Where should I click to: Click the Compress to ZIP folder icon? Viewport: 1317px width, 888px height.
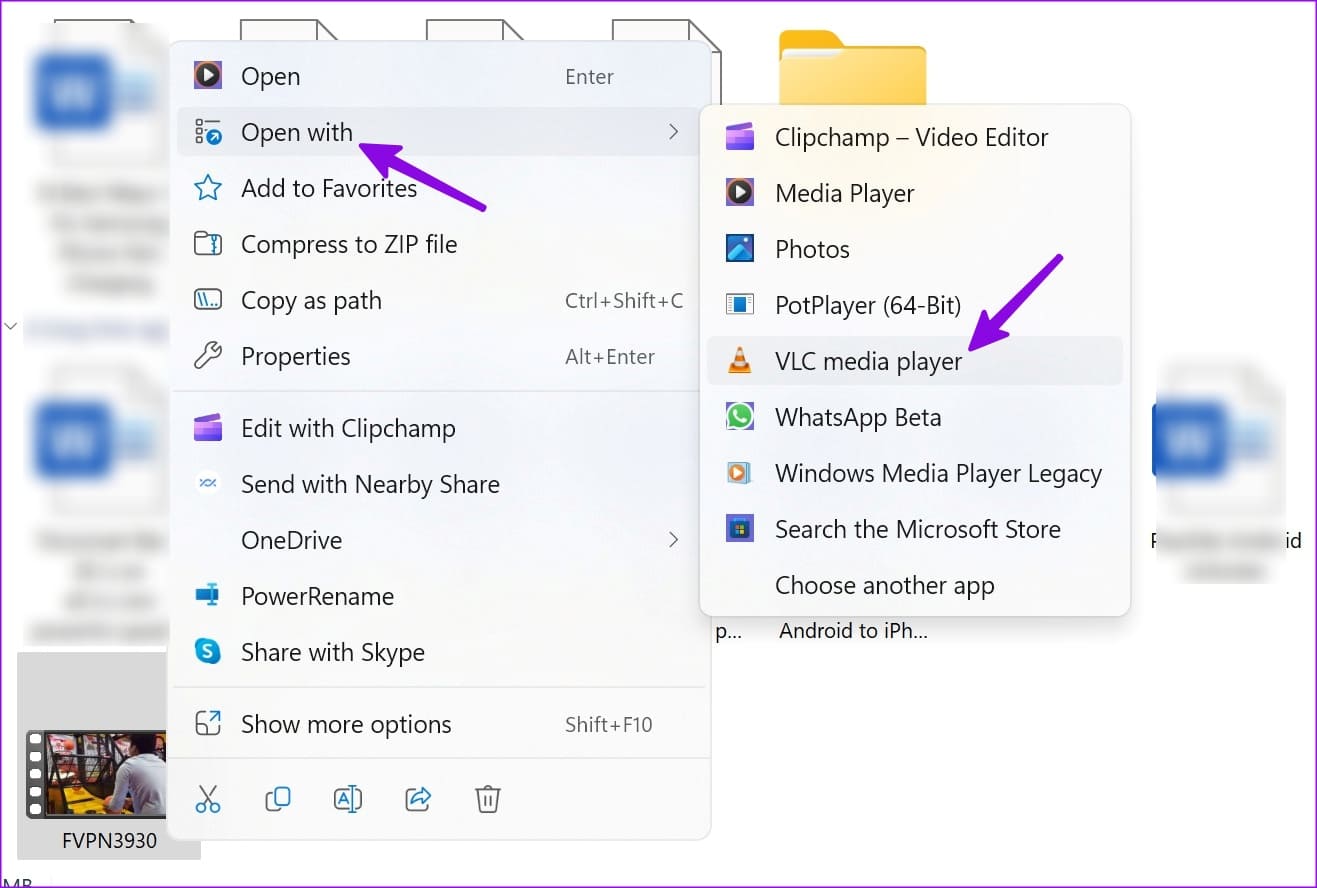coord(207,244)
